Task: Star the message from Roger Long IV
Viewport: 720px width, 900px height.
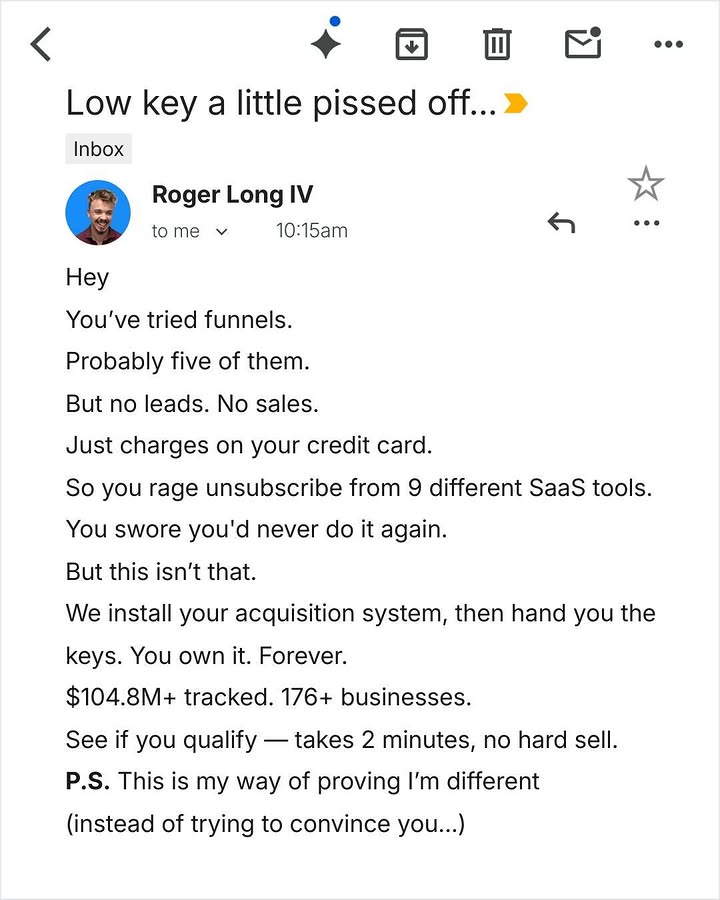Action: pos(646,184)
